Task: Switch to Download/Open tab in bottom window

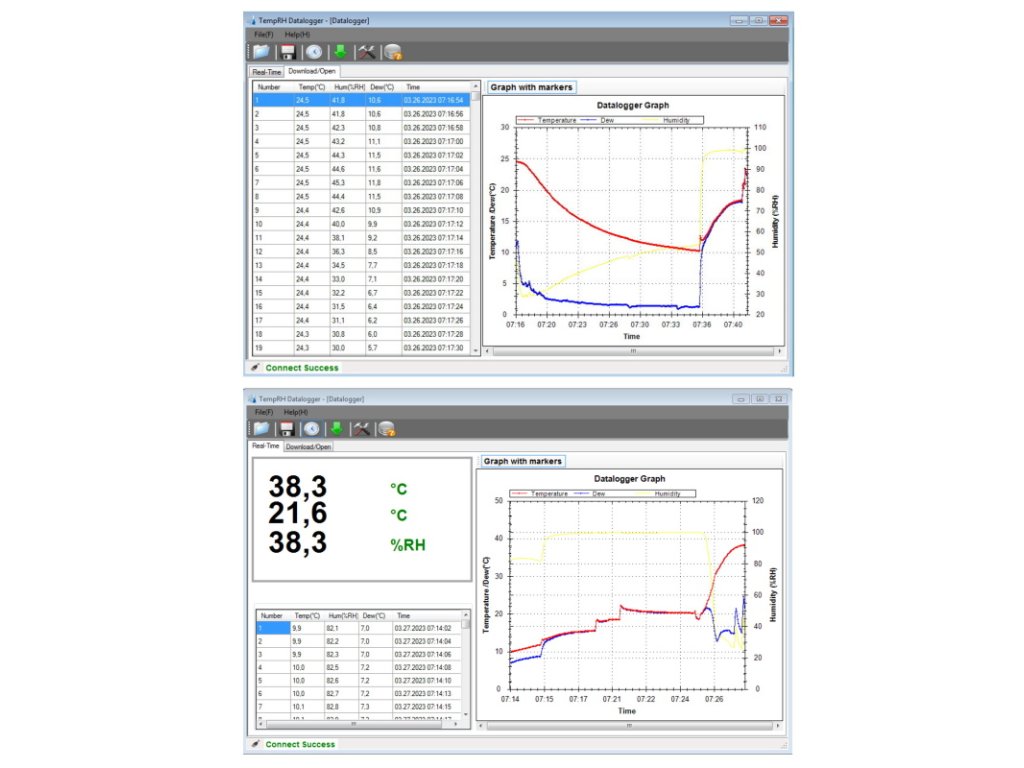Action: [x=308, y=447]
